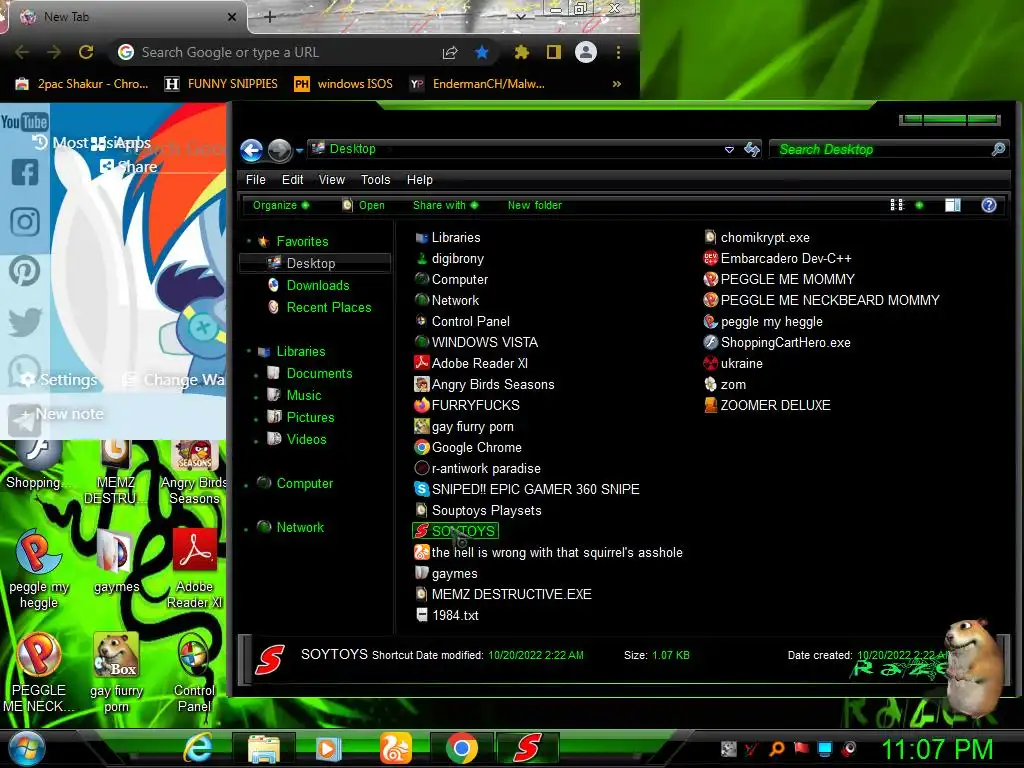1024x768 pixels.
Task: Click the Explorer back arrow button
Action: point(251,150)
